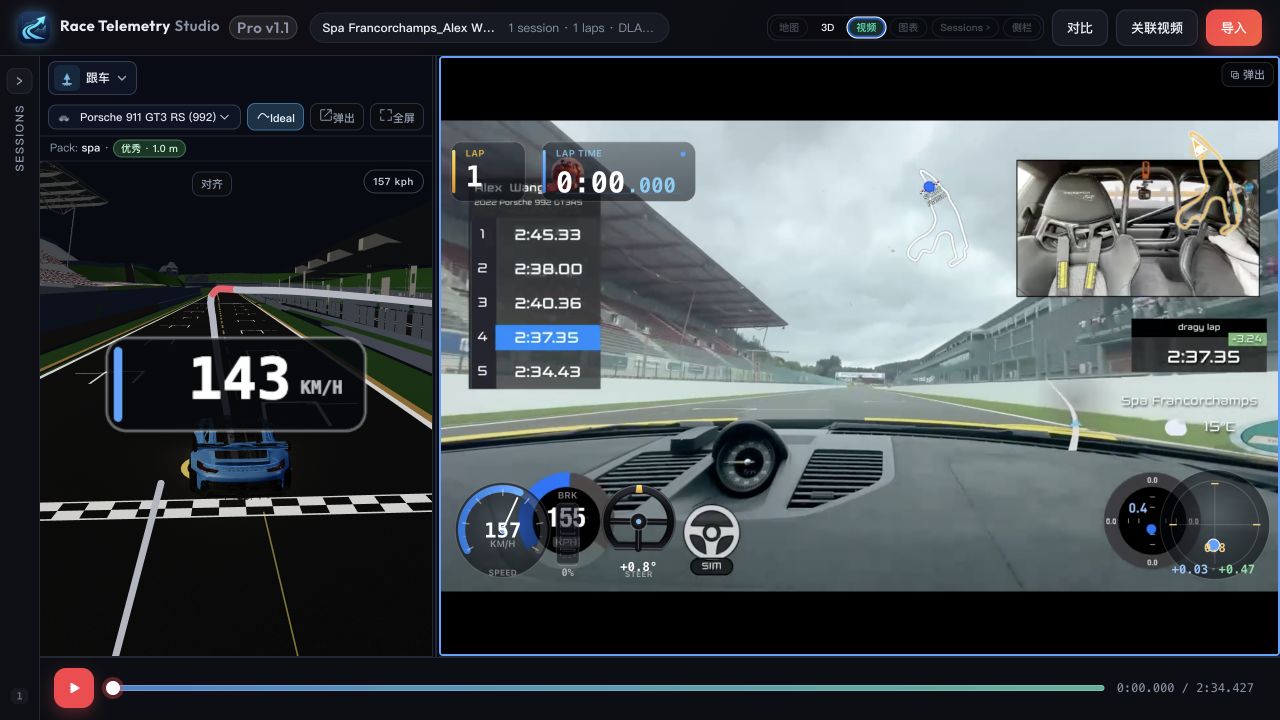Click the LAP TIME 0:00.000 overlay
Image resolution: width=1280 pixels, height=720 pixels.
tap(619, 171)
